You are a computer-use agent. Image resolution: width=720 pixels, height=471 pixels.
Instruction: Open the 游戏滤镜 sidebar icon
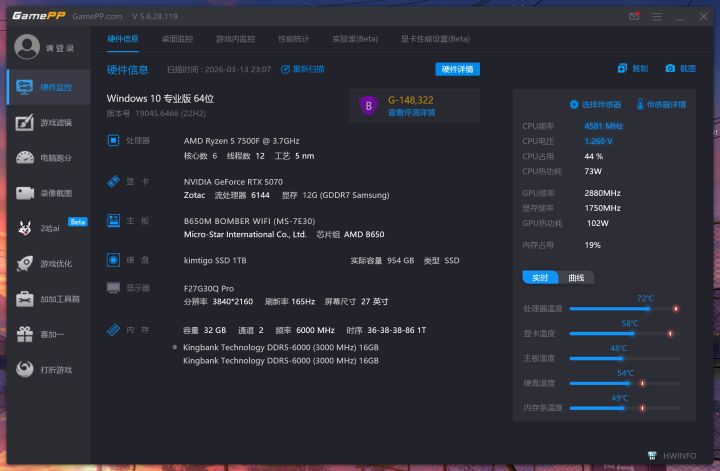click(x=25, y=123)
